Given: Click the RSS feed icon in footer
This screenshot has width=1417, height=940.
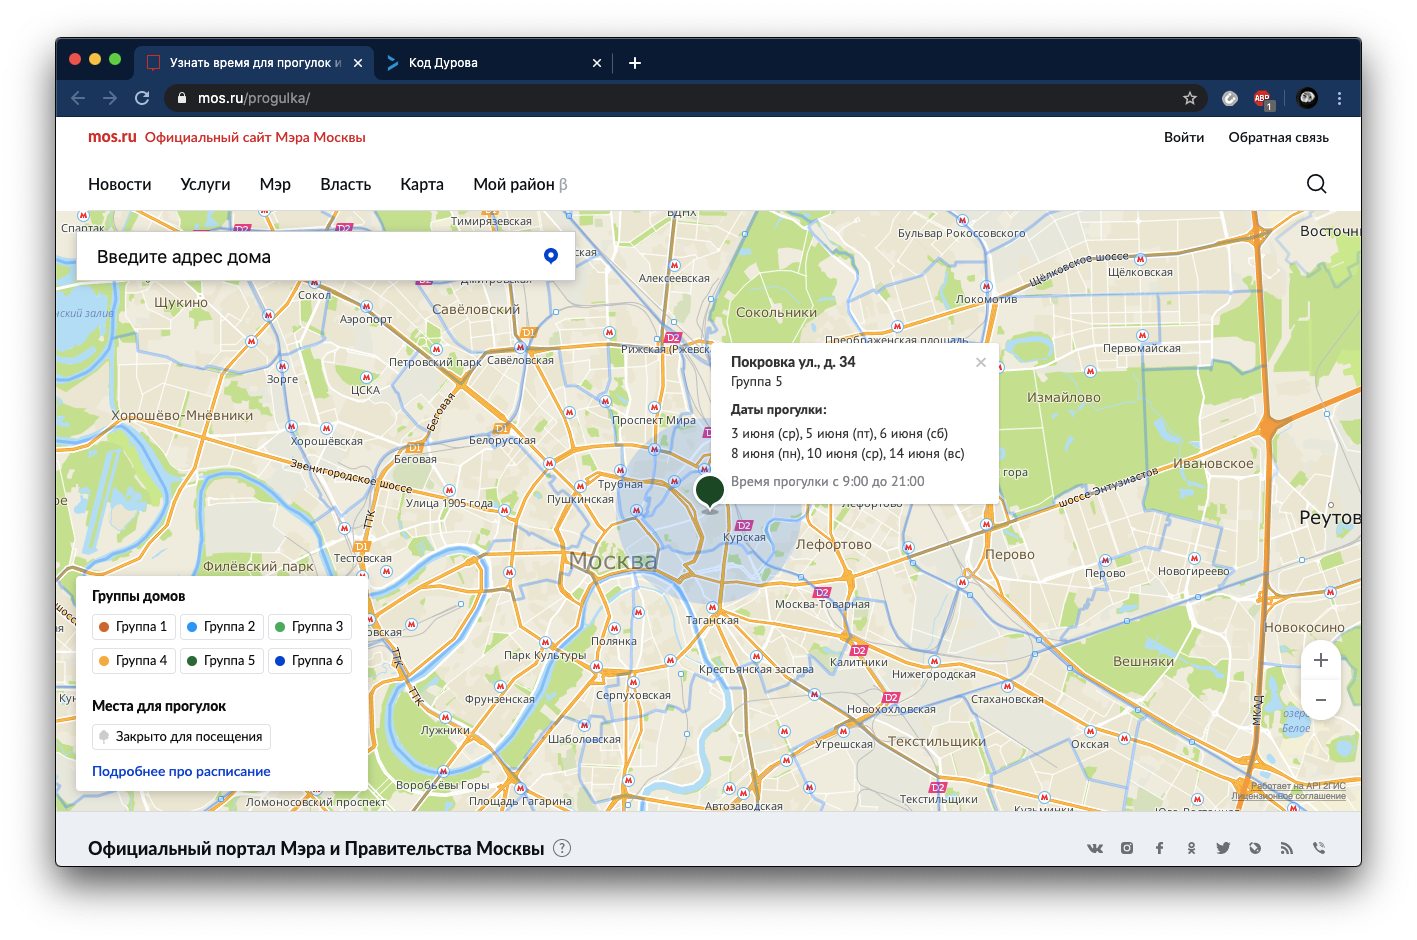Looking at the screenshot, I should [1287, 848].
